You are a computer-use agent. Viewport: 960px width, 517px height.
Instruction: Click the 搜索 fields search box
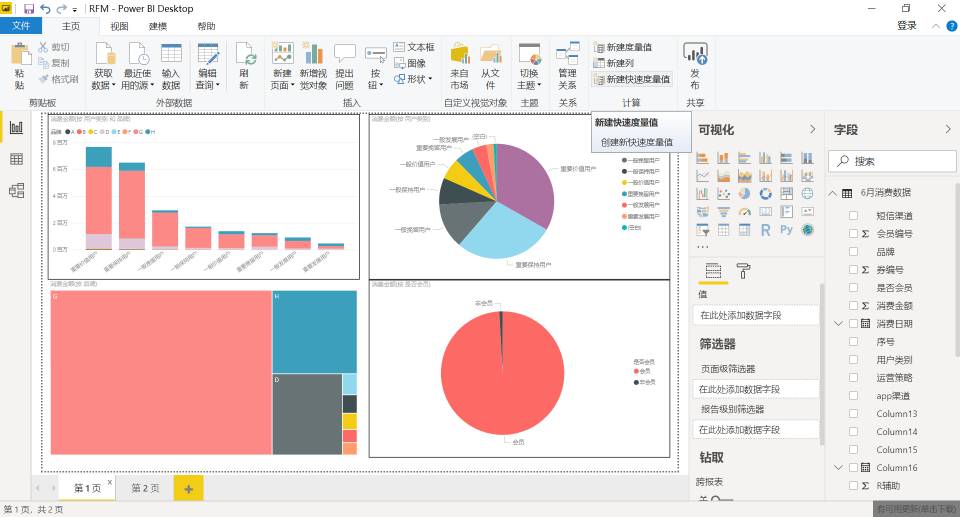click(x=892, y=161)
